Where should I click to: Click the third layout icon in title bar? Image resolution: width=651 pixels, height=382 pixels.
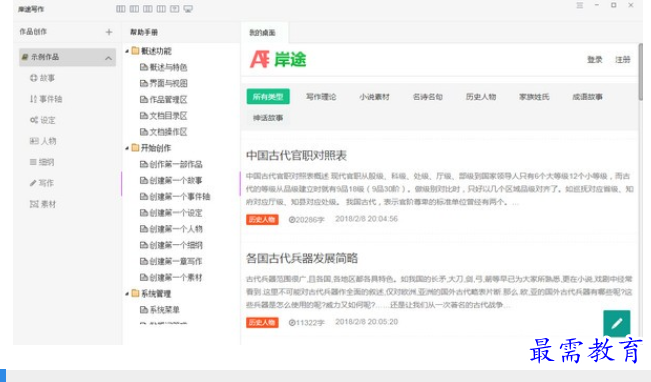coord(148,9)
